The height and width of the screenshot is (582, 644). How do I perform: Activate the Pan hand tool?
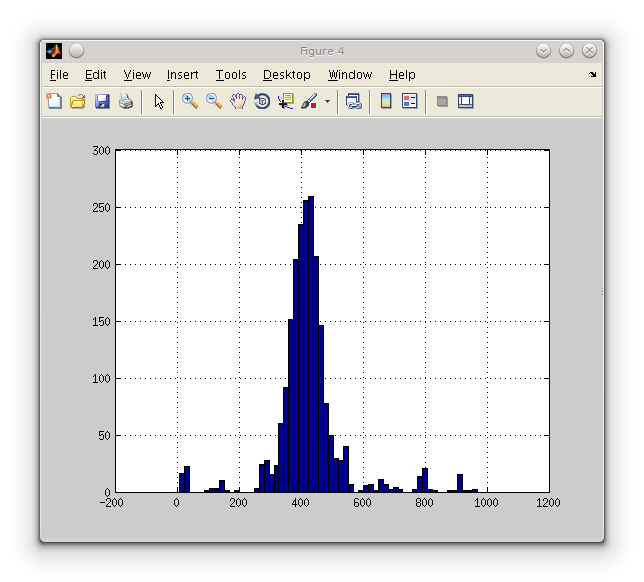238,101
